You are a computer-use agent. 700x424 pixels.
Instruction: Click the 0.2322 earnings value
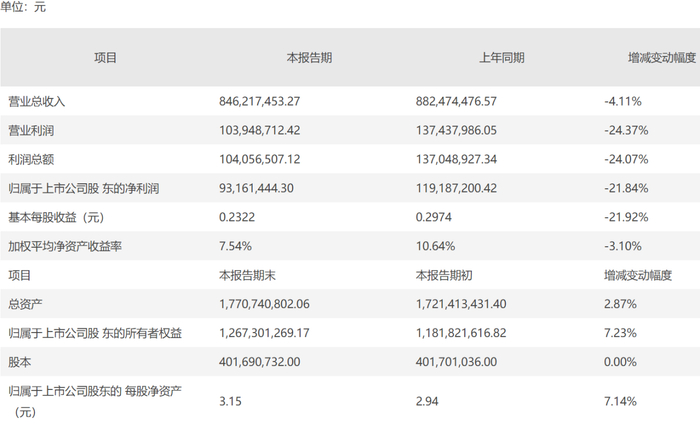coord(237,217)
